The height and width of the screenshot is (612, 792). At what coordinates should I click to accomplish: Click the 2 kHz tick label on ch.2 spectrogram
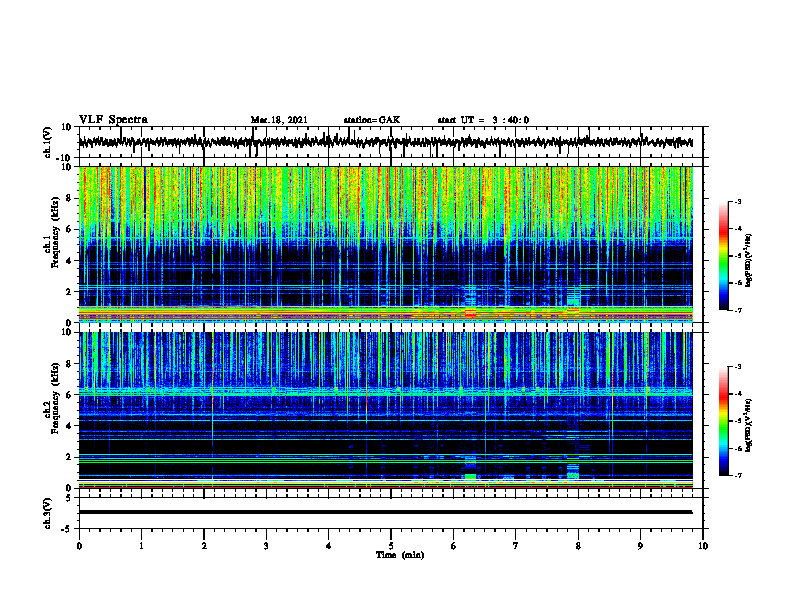69,457
